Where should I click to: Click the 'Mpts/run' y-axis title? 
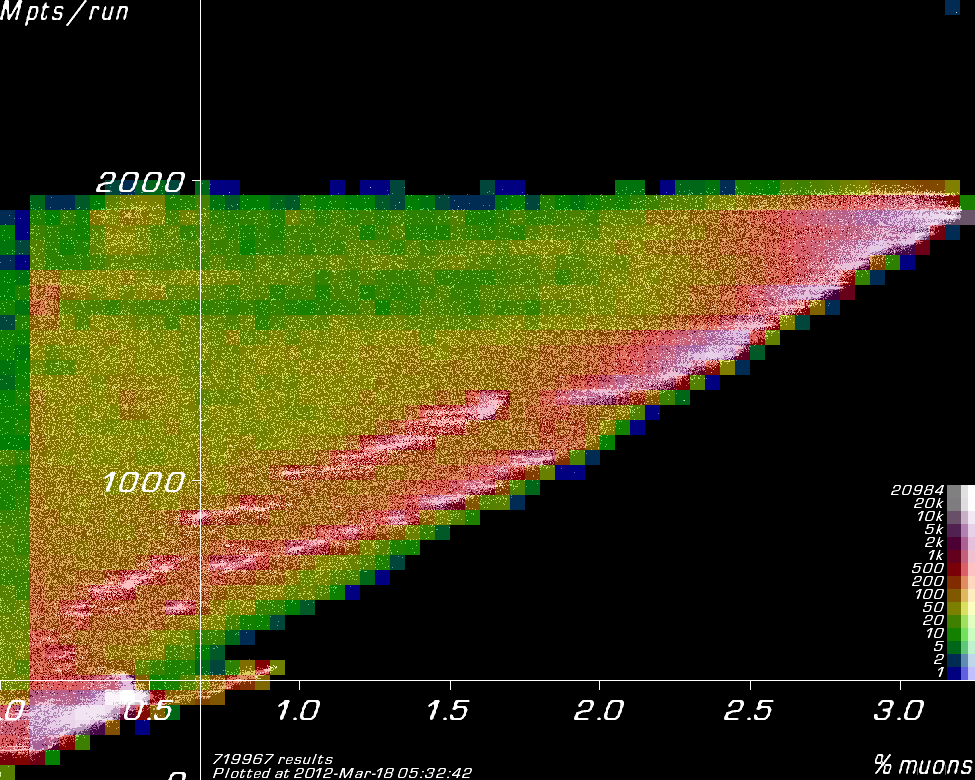pos(65,15)
